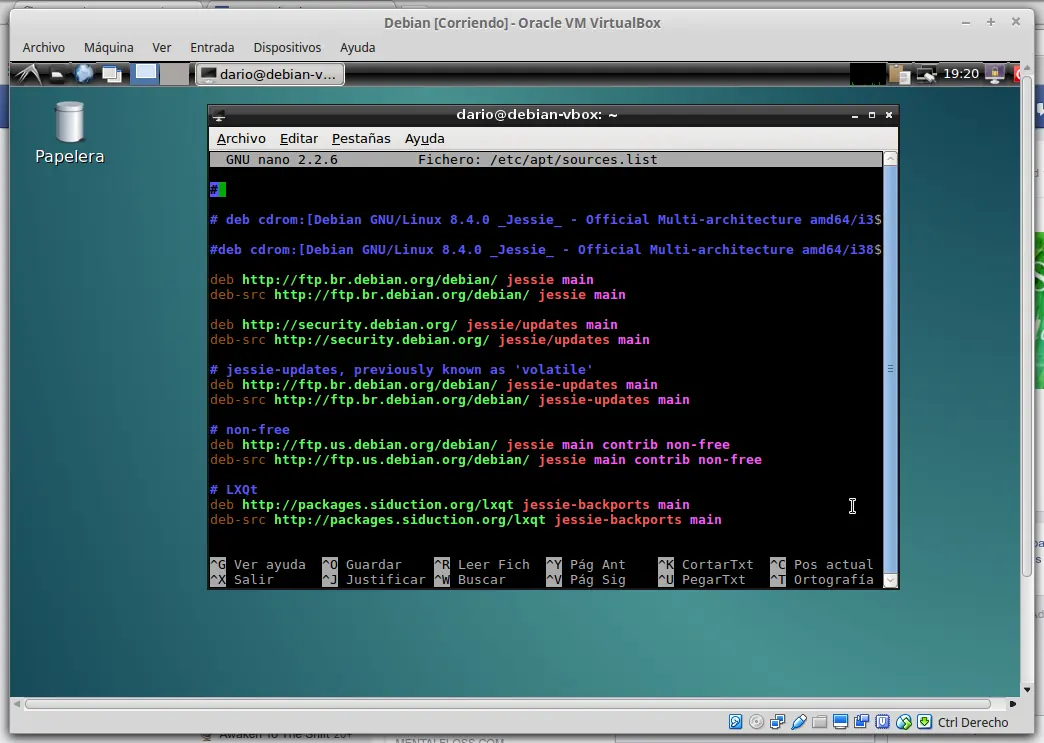Open the terminal's Pestañas menu
The image size is (1044, 743).
(x=361, y=138)
